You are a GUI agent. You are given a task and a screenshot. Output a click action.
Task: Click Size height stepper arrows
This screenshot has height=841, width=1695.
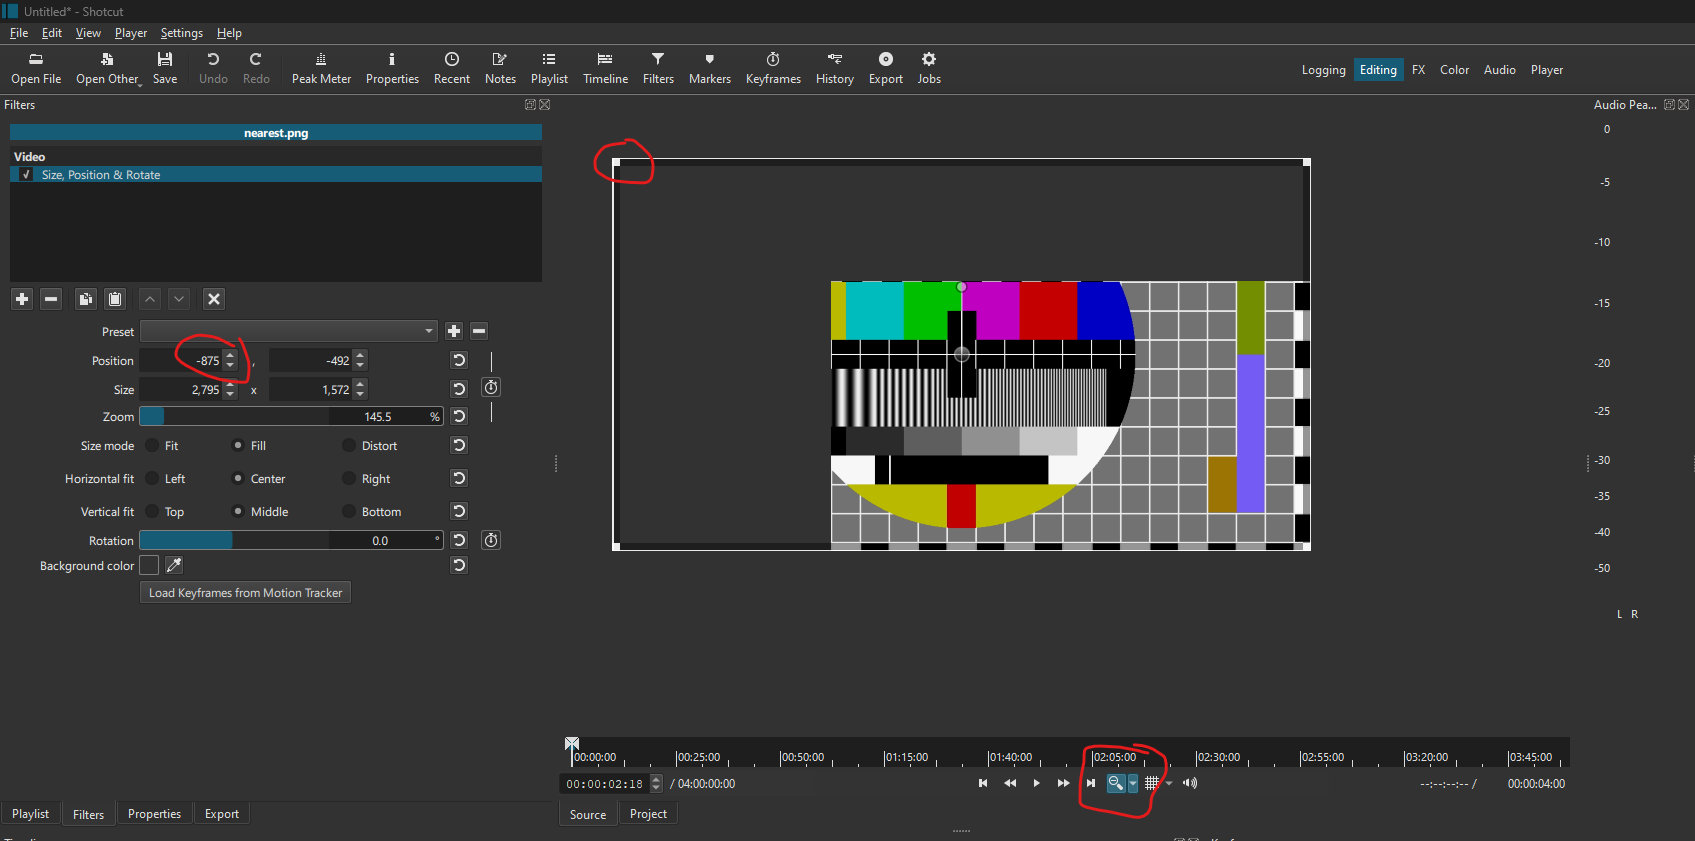[x=361, y=389]
